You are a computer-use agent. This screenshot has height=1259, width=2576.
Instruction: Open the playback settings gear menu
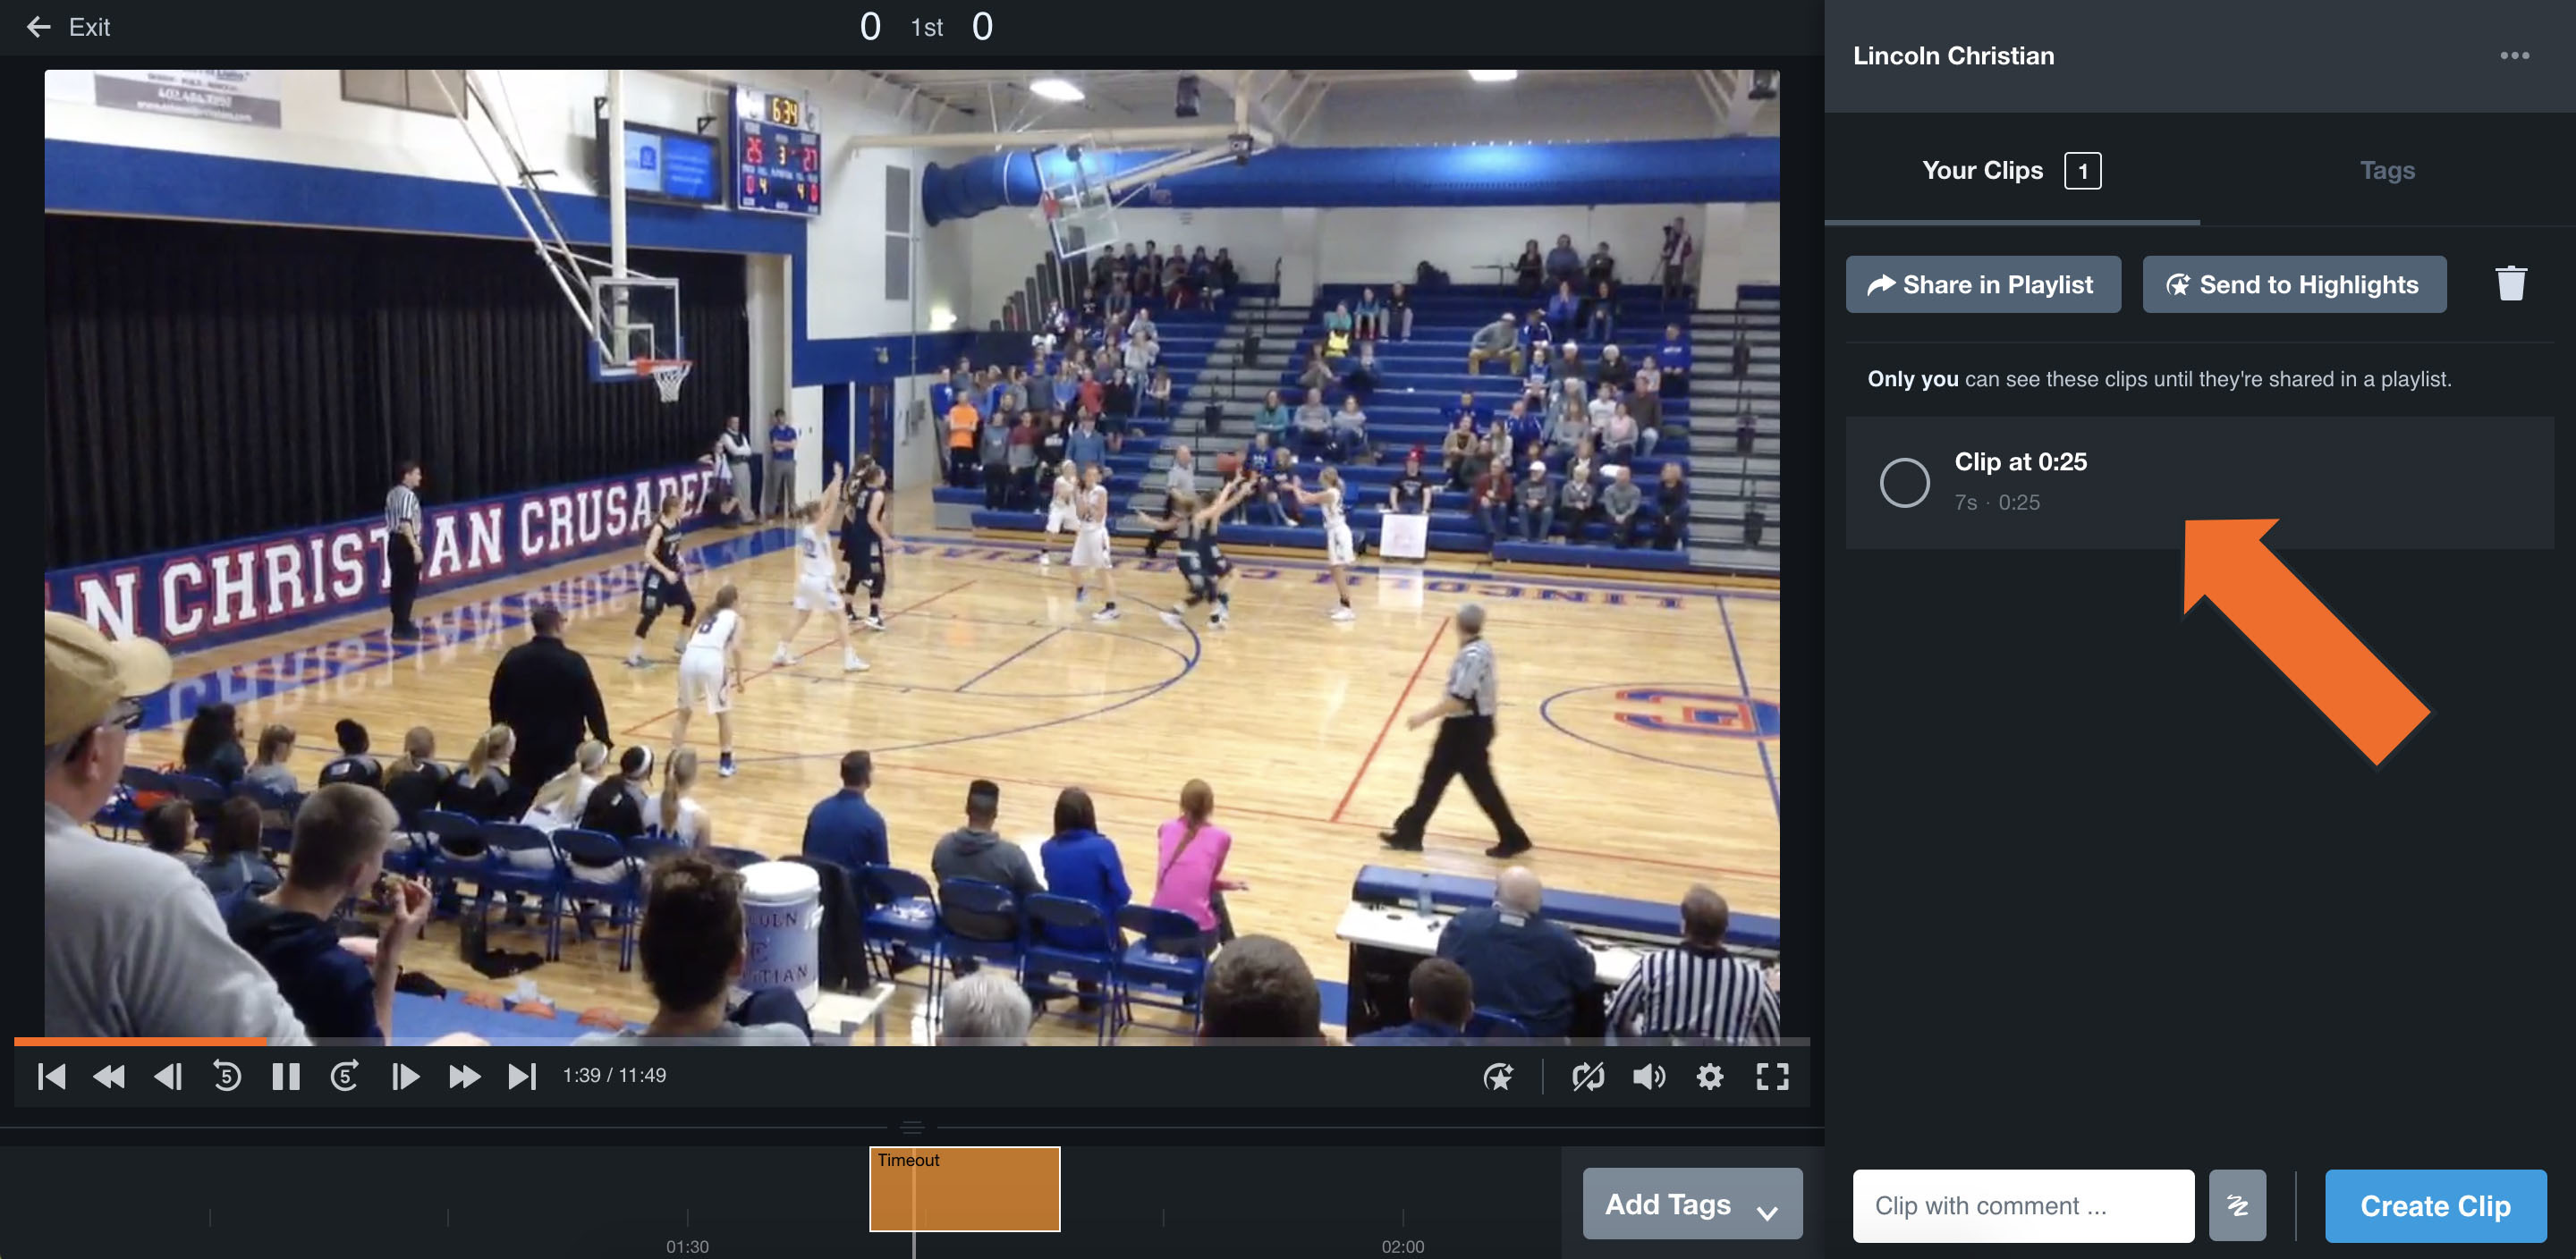[x=1709, y=1075]
